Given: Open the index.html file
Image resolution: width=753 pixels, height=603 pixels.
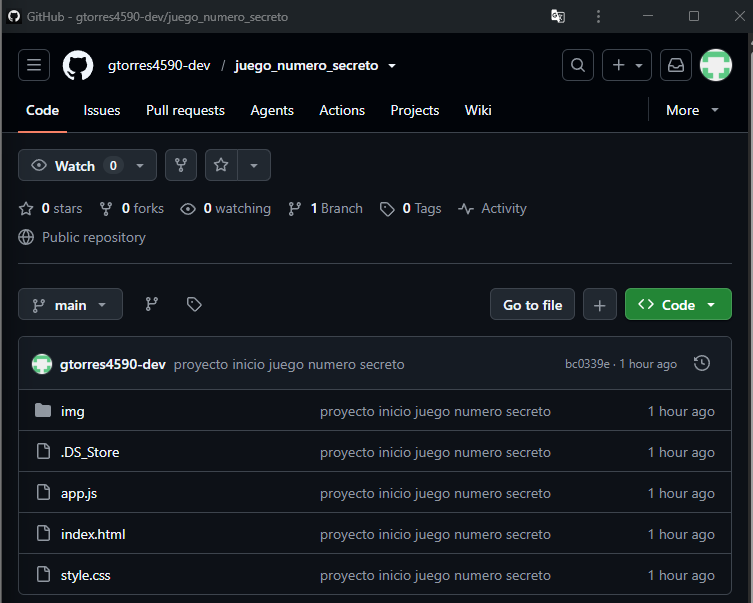Looking at the screenshot, I should (x=93, y=534).
